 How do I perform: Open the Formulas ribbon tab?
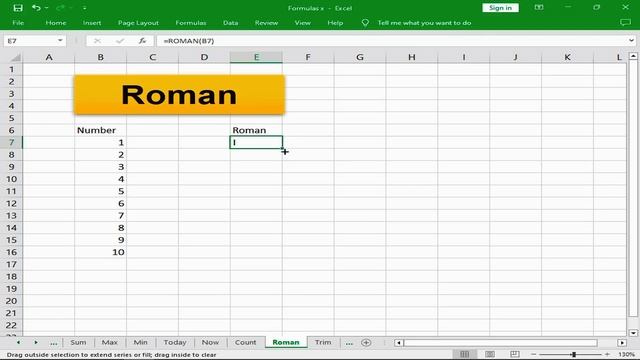click(191, 23)
